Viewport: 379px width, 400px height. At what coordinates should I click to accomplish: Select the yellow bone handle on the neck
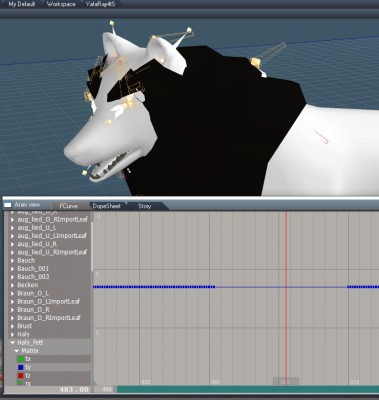(255, 62)
